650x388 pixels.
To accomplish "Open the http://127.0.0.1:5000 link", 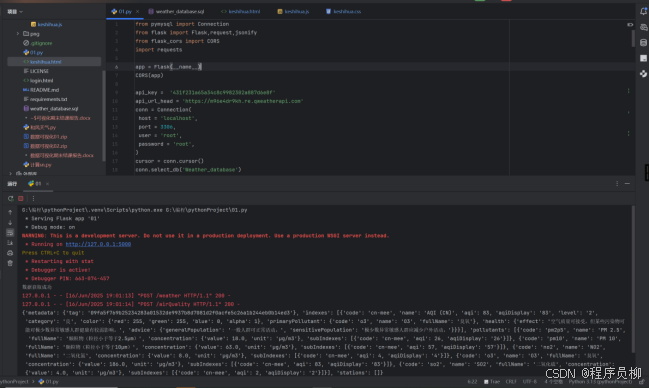I will [x=98, y=244].
